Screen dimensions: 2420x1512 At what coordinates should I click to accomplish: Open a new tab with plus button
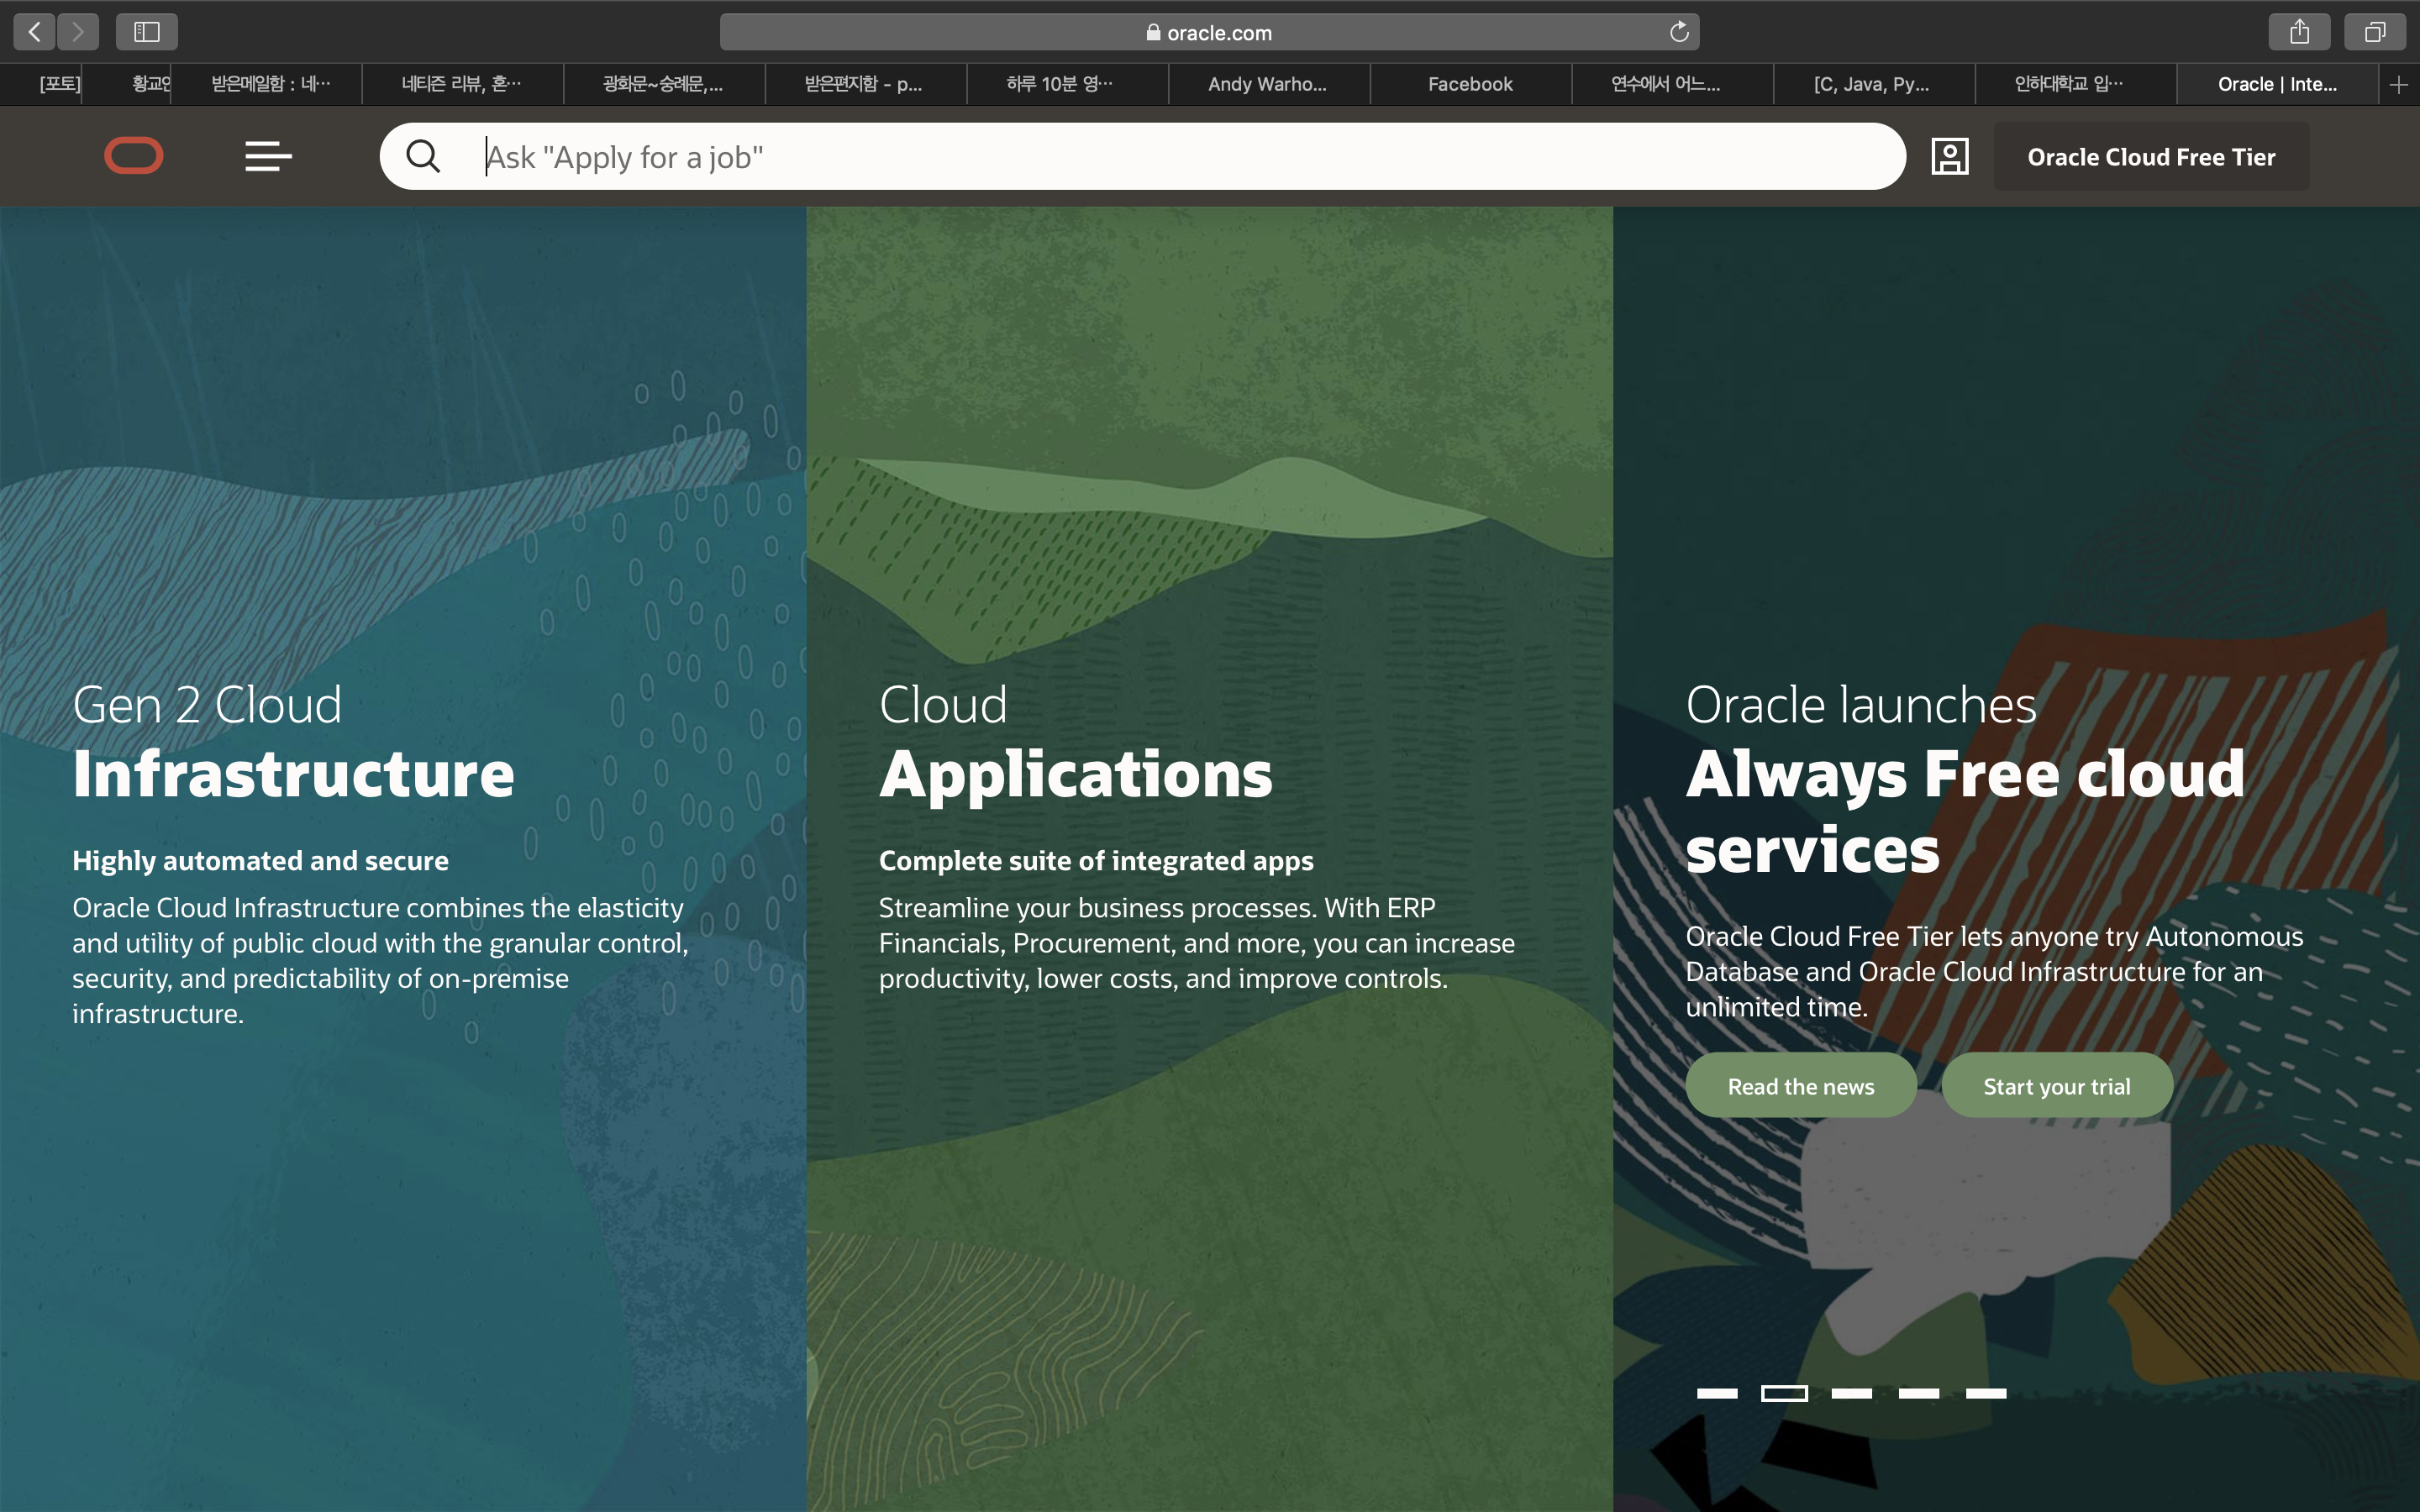point(2398,85)
